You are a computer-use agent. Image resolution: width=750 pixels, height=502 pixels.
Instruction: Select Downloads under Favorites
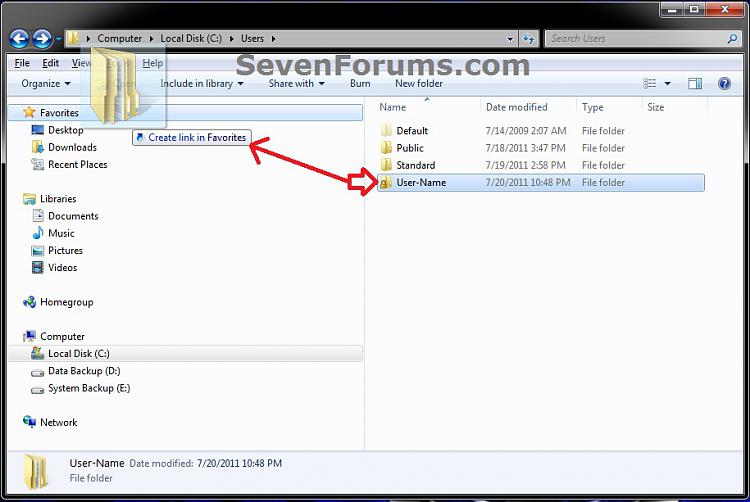pyautogui.click(x=72, y=147)
